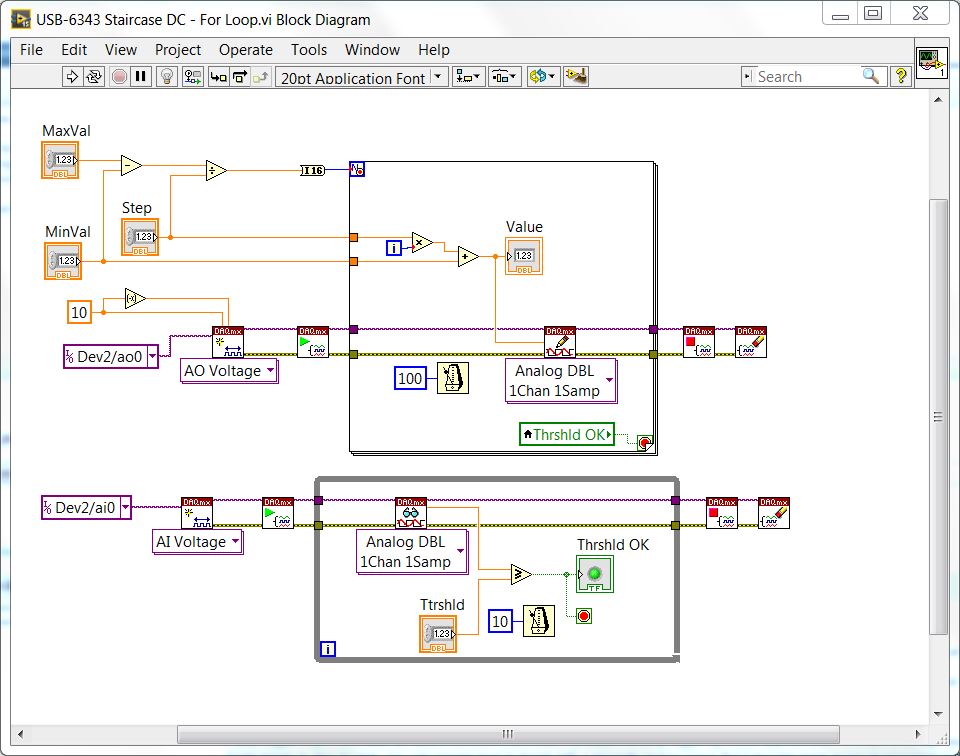Click the search magnifier icon
This screenshot has width=960, height=756.
coord(871,76)
